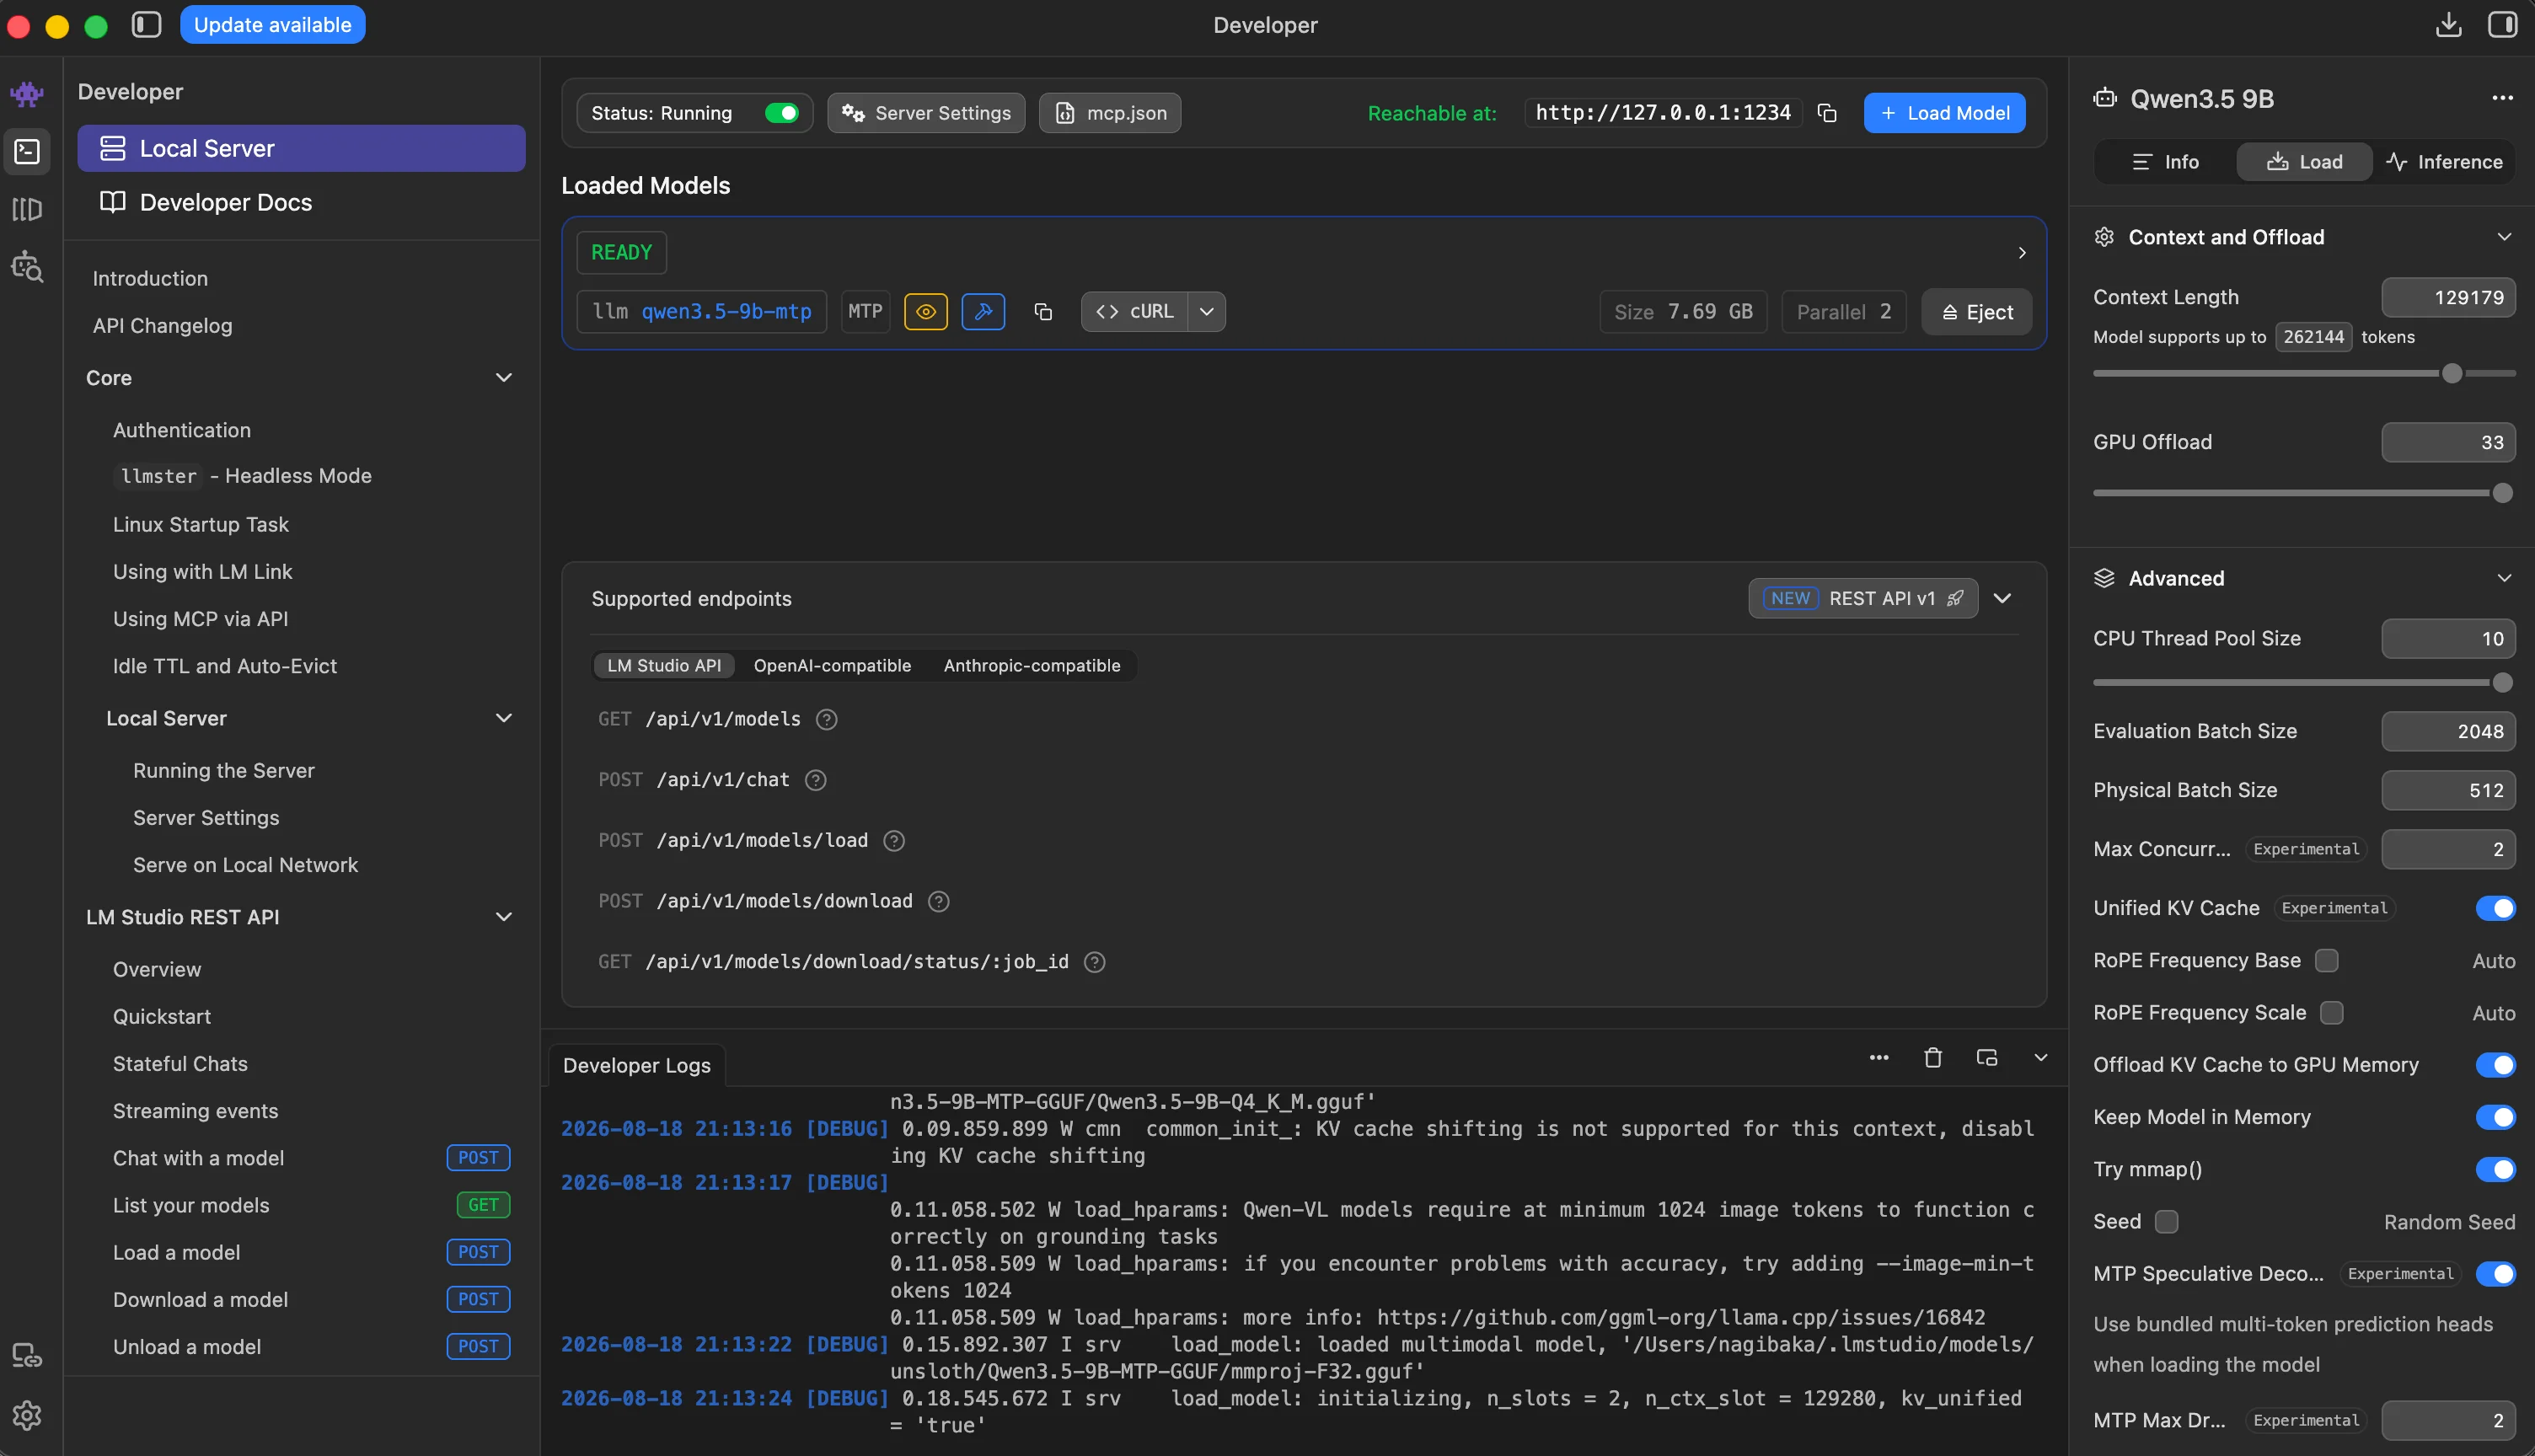This screenshot has height=1456, width=2535.
Task: Toggle Keep Model in Memory switch
Action: point(2495,1117)
